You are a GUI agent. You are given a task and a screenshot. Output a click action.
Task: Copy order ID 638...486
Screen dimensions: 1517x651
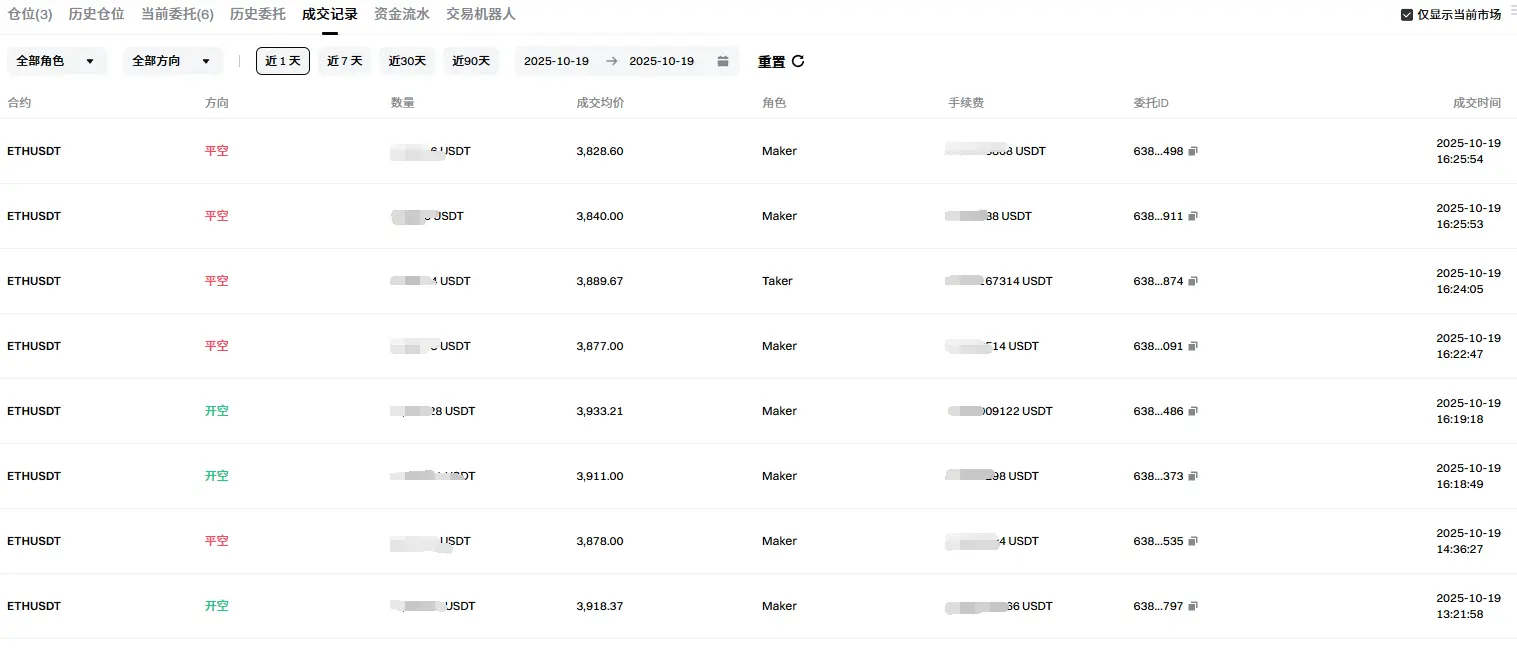[x=1193, y=412]
